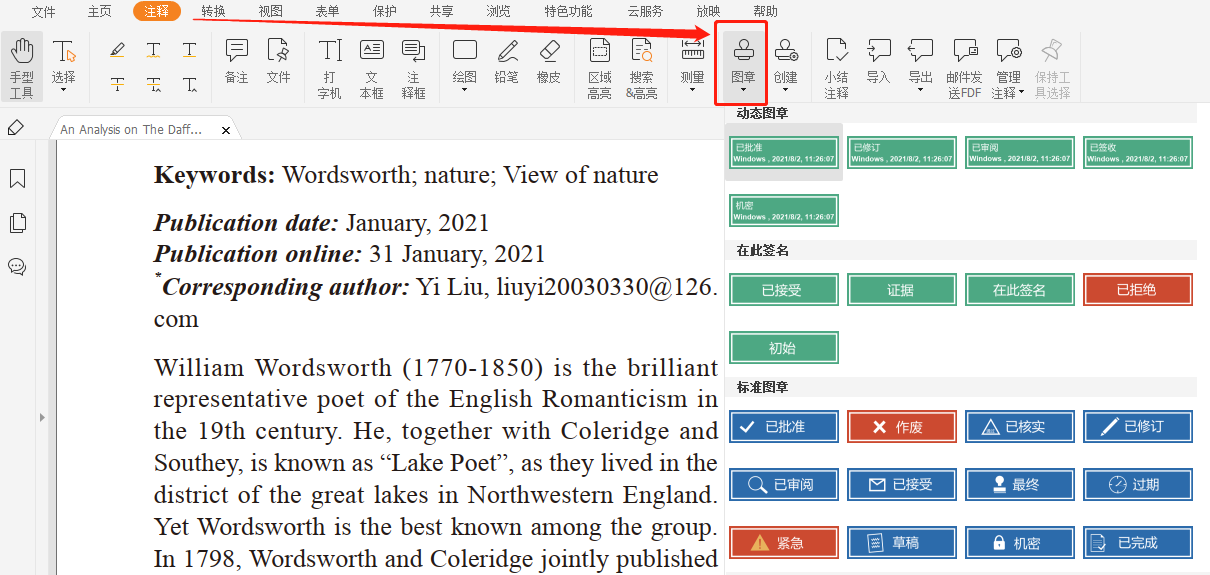The width and height of the screenshot is (1210, 575).
Task: Select the 文本框 text box tool
Action: pos(372,67)
